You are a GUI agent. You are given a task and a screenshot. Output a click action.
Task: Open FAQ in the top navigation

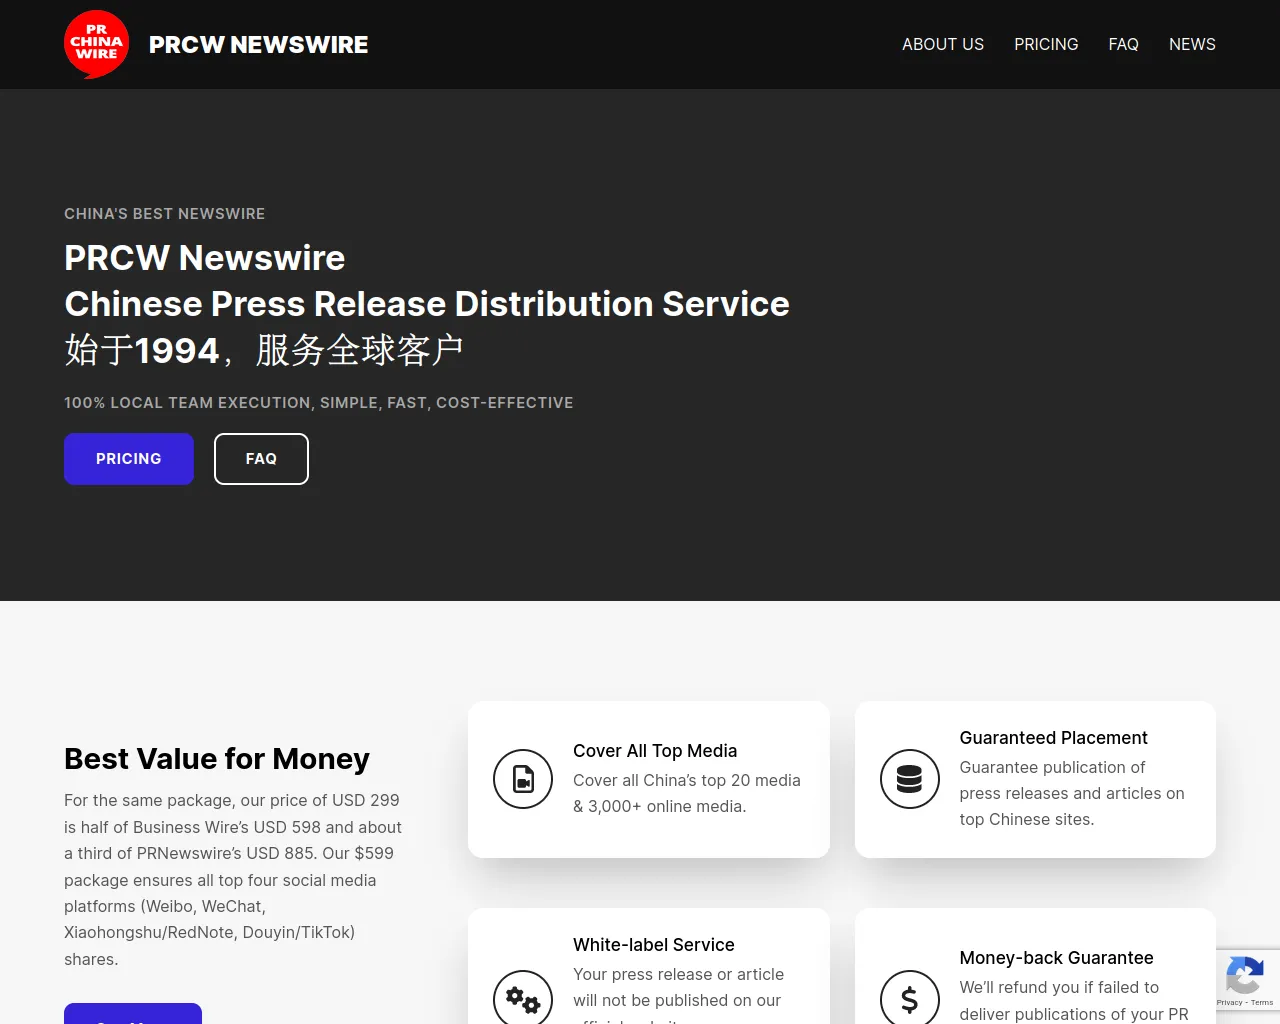[x=1123, y=44]
